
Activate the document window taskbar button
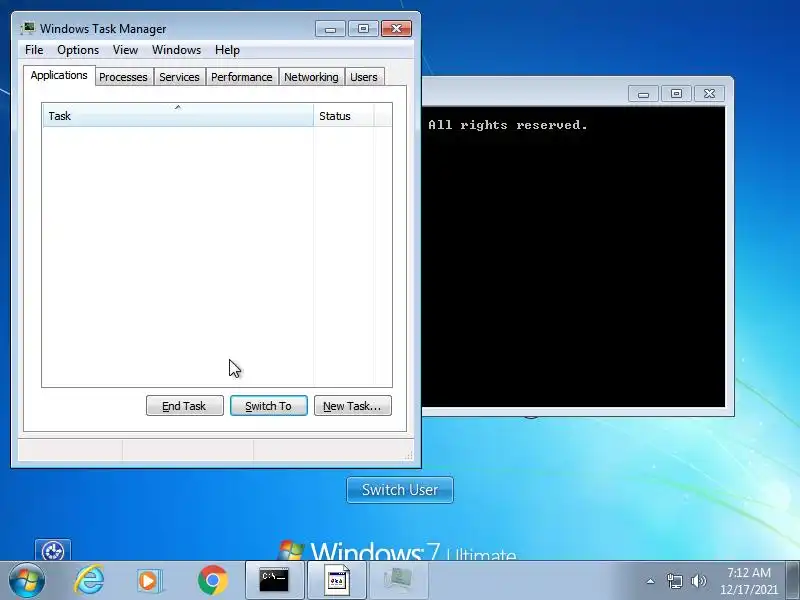(337, 580)
